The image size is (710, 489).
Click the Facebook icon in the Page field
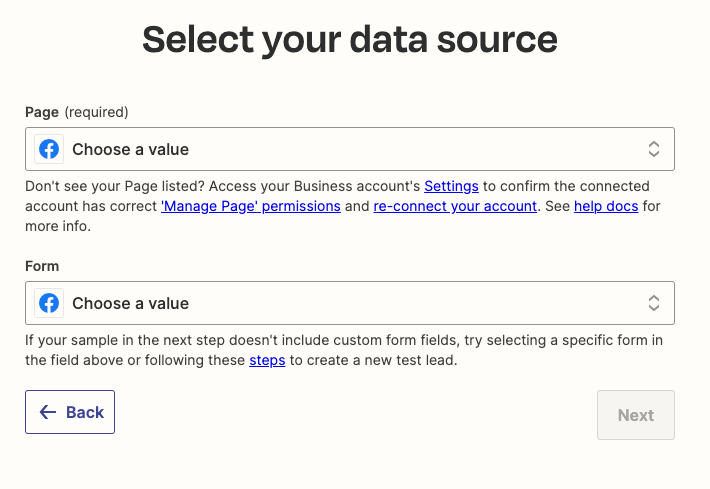point(49,149)
